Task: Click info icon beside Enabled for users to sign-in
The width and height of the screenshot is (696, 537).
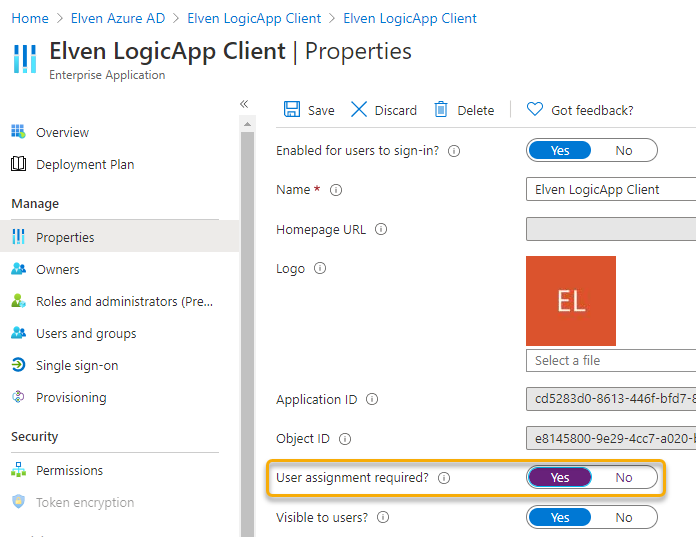Action: pos(454,151)
